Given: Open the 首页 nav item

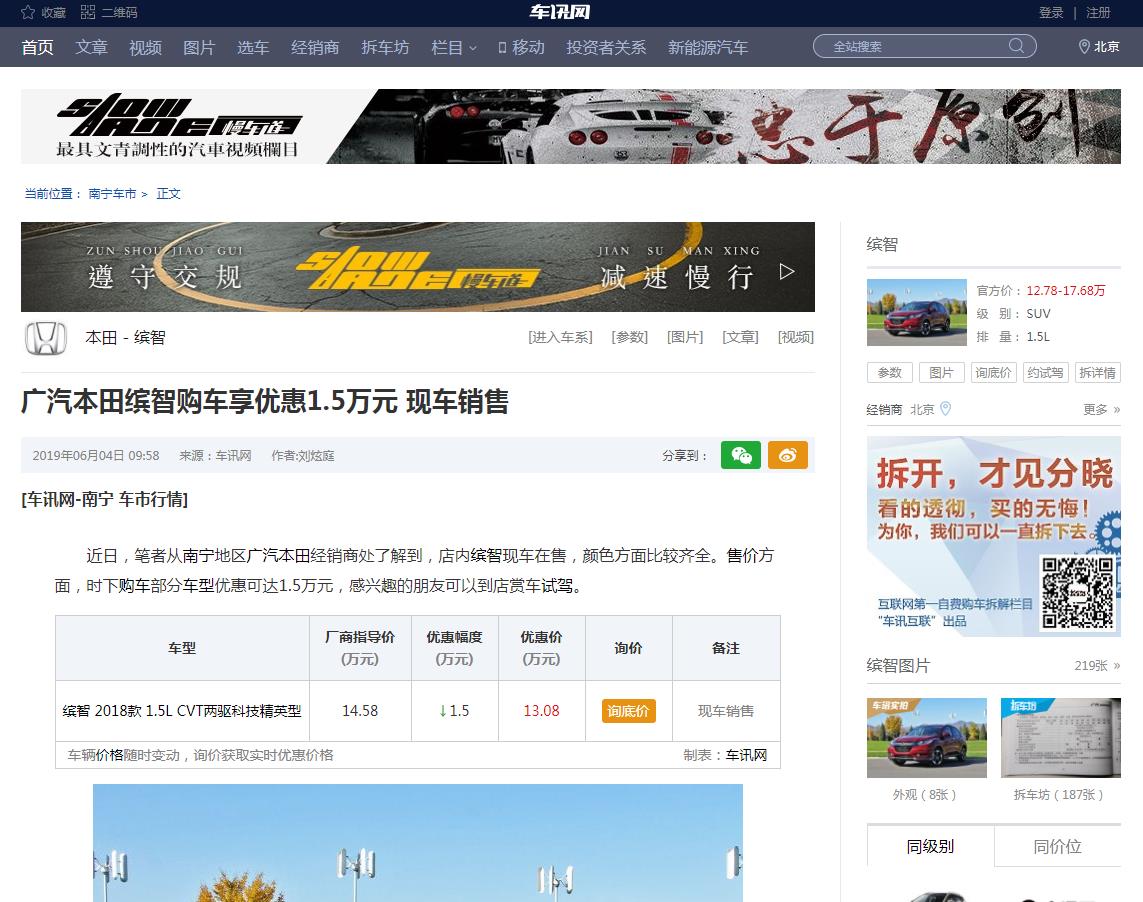Looking at the screenshot, I should point(37,47).
